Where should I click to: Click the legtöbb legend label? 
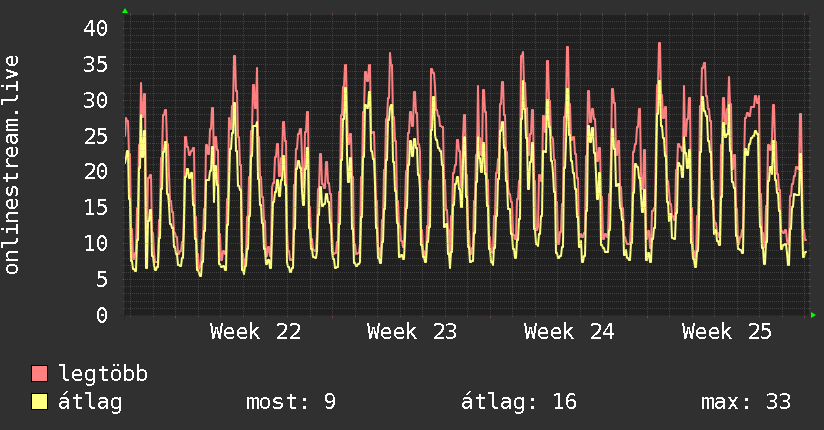click(x=103, y=374)
